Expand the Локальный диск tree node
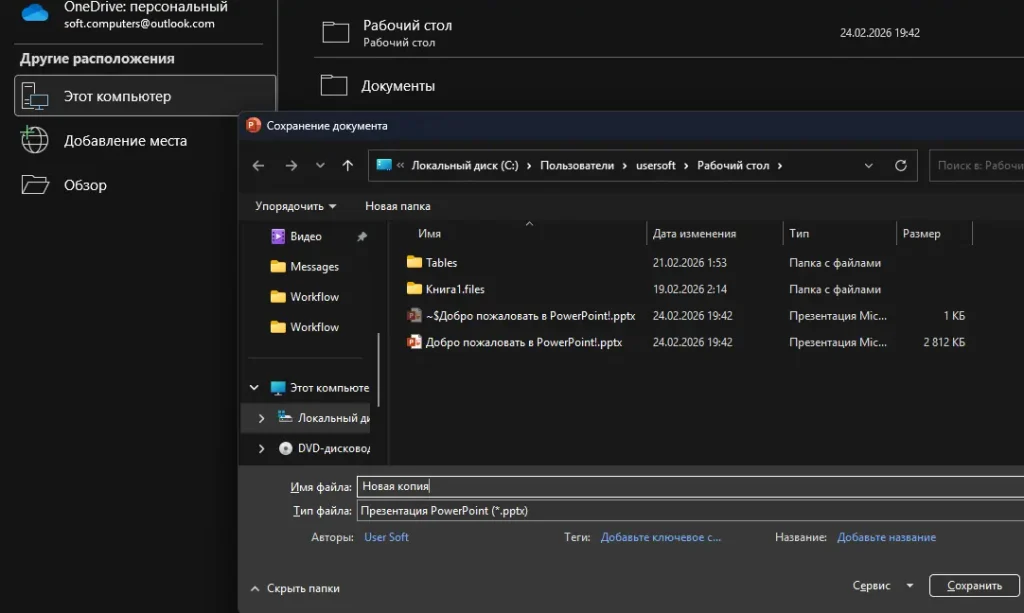The width and height of the screenshot is (1024, 613). click(x=262, y=418)
